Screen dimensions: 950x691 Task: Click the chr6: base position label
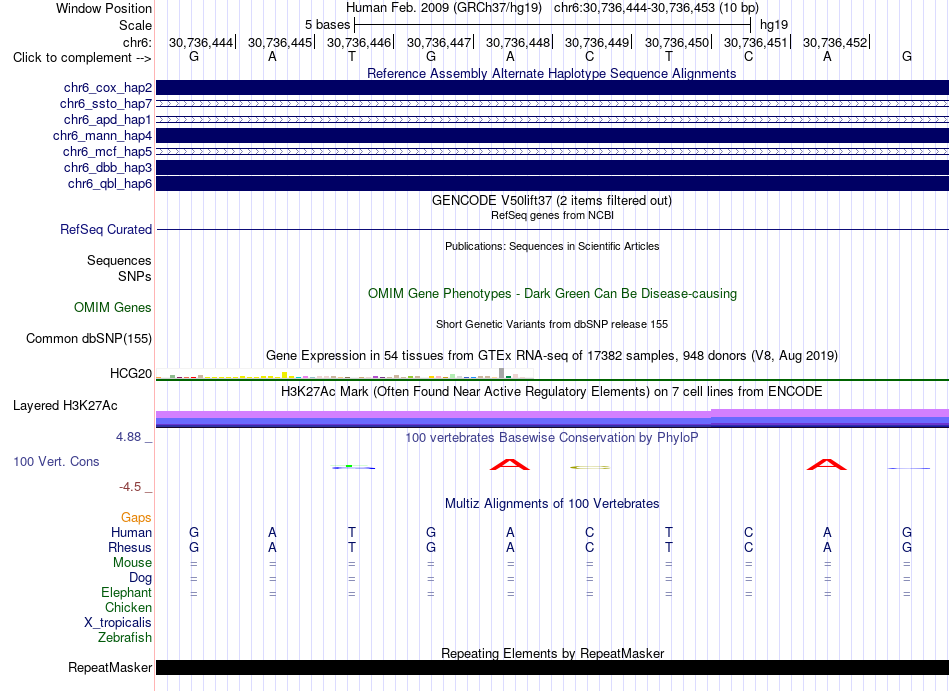click(x=138, y=42)
